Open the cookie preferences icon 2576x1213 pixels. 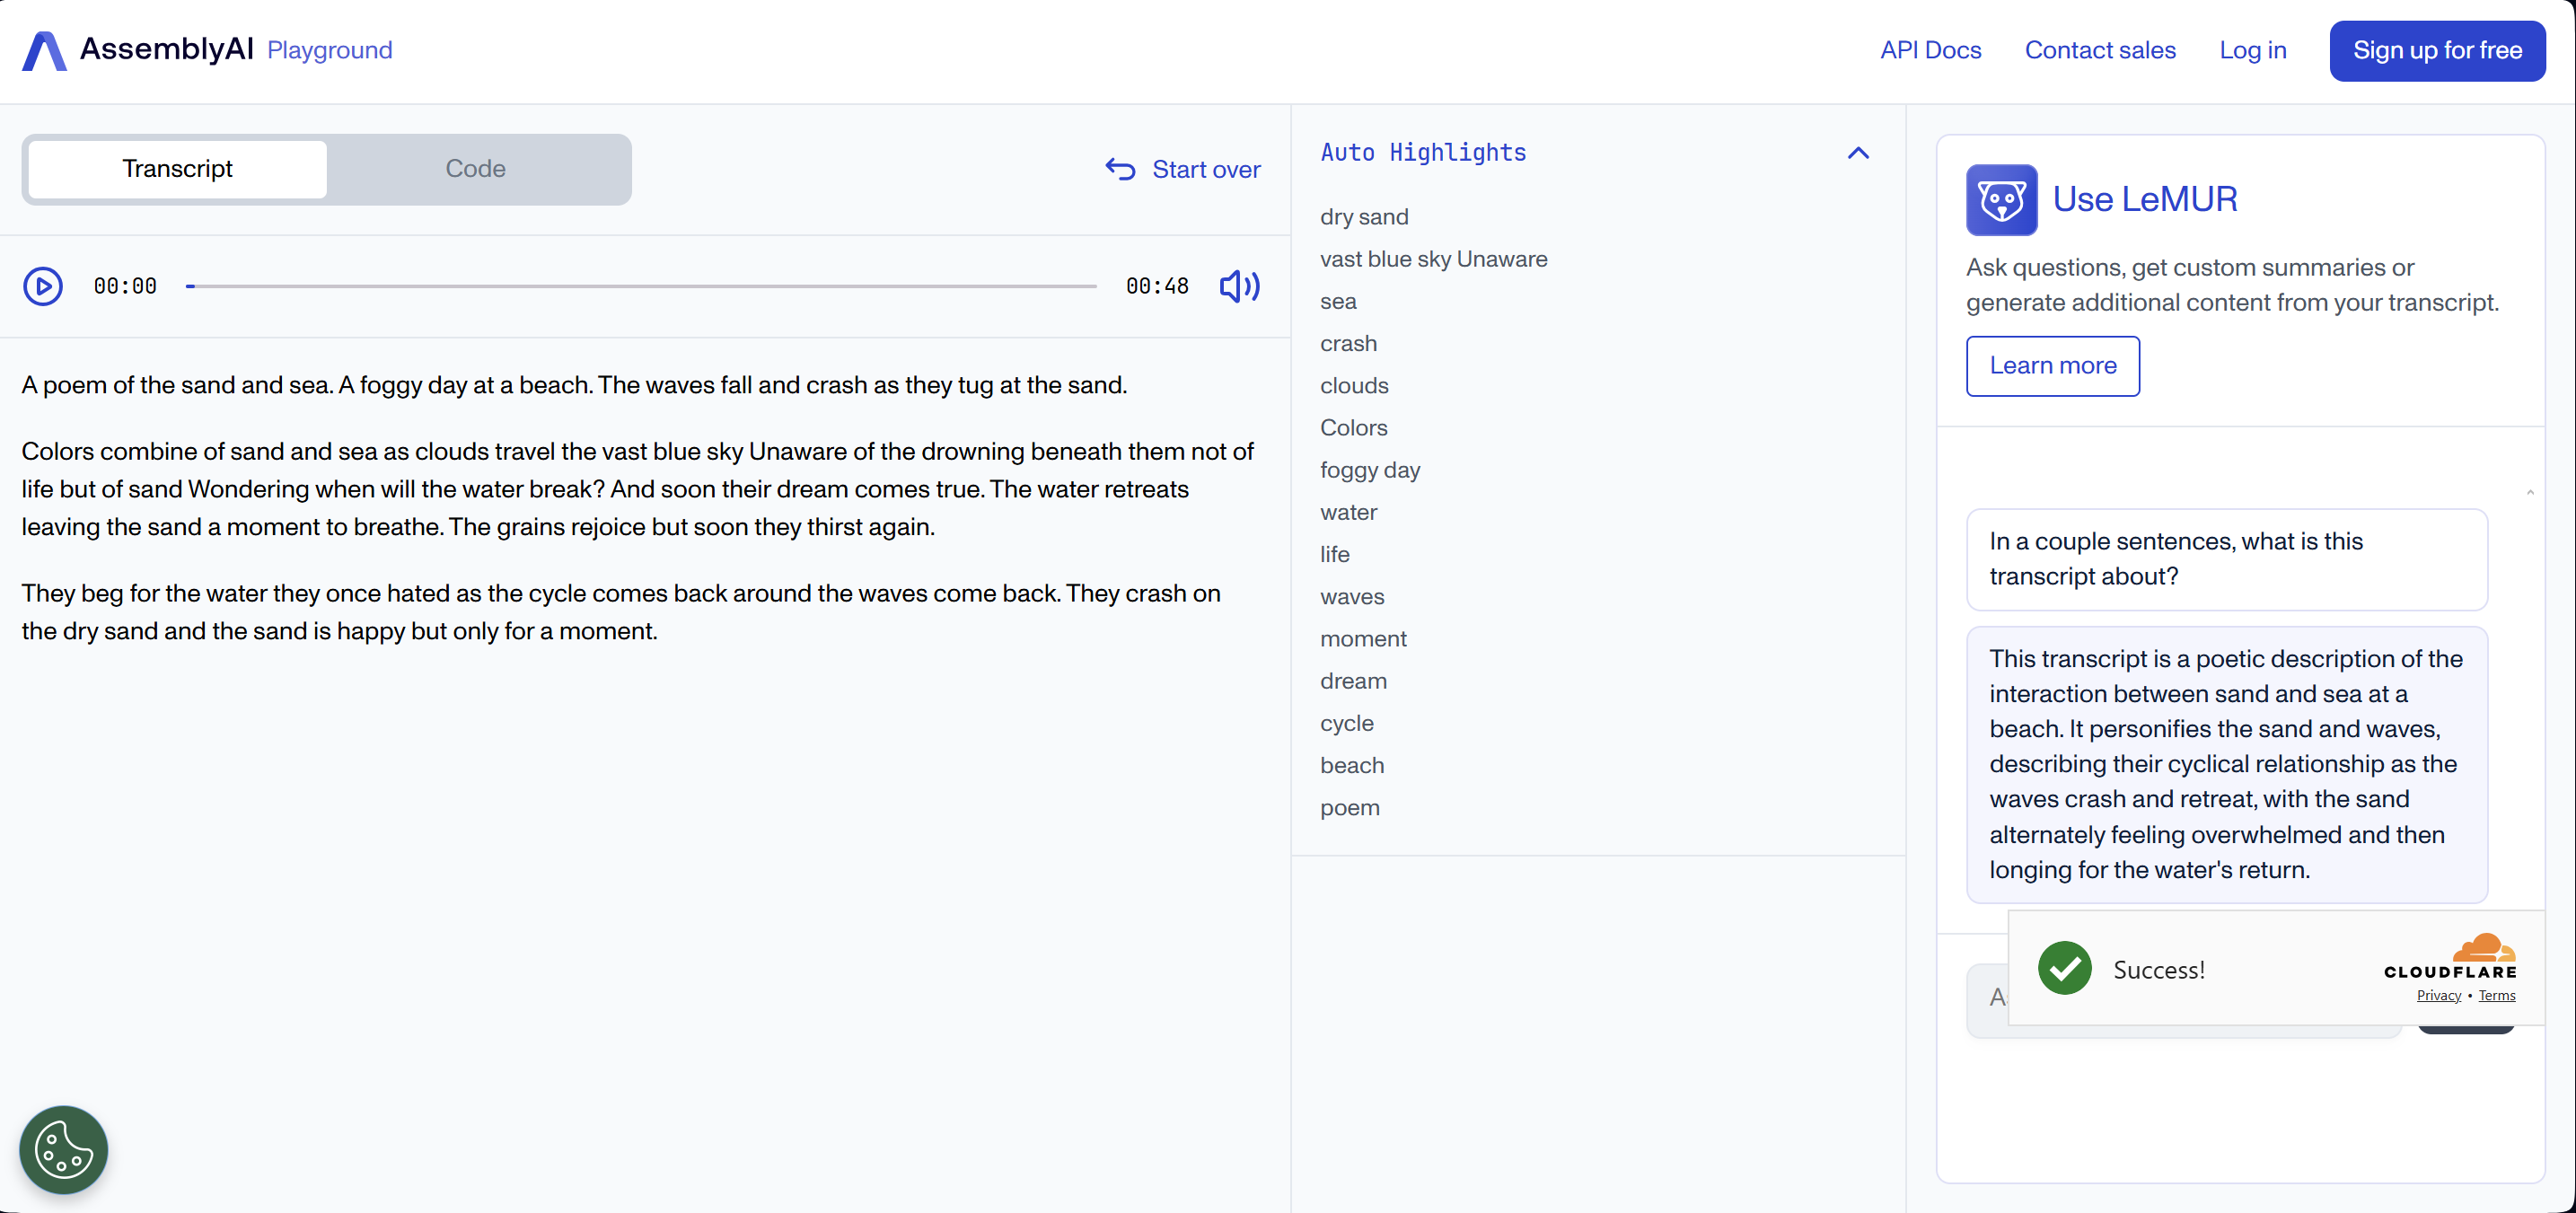pos(64,1149)
